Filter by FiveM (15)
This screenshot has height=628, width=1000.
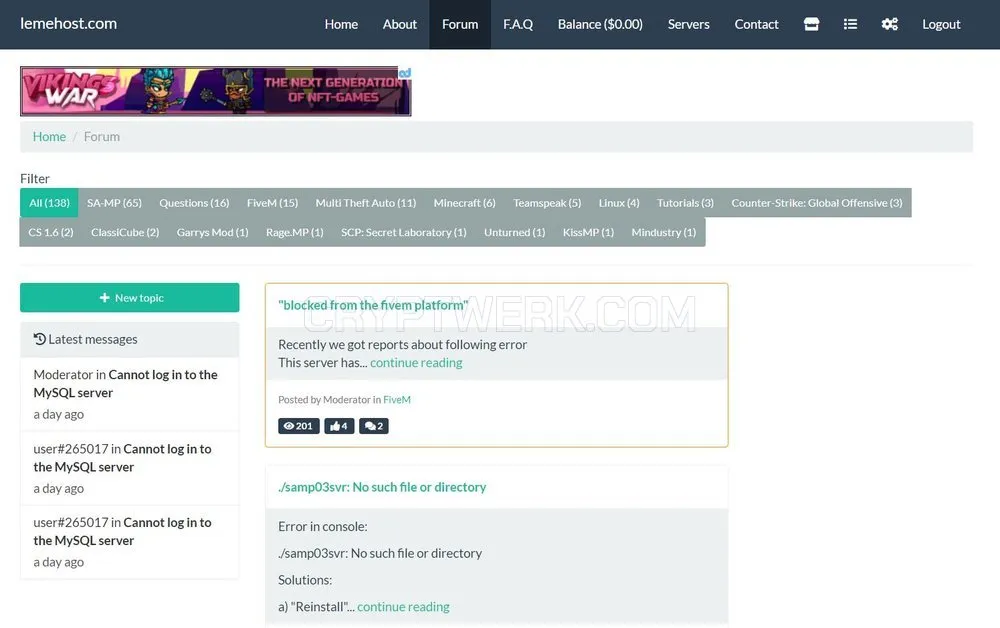pos(272,203)
